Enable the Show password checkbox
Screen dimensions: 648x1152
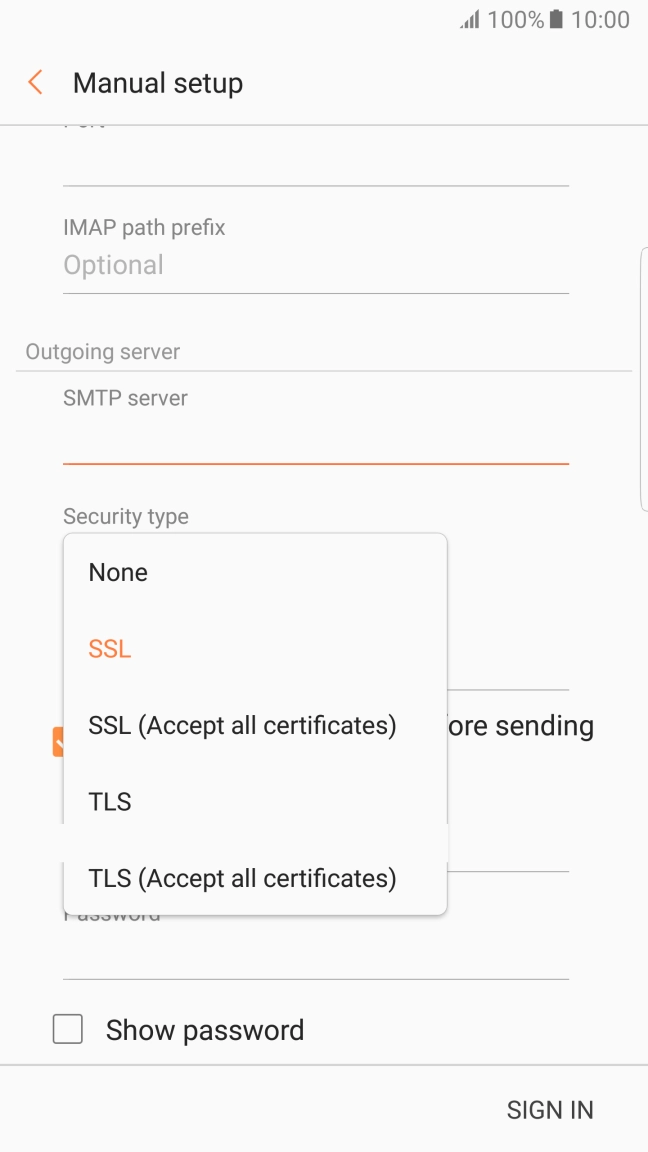coord(67,1028)
